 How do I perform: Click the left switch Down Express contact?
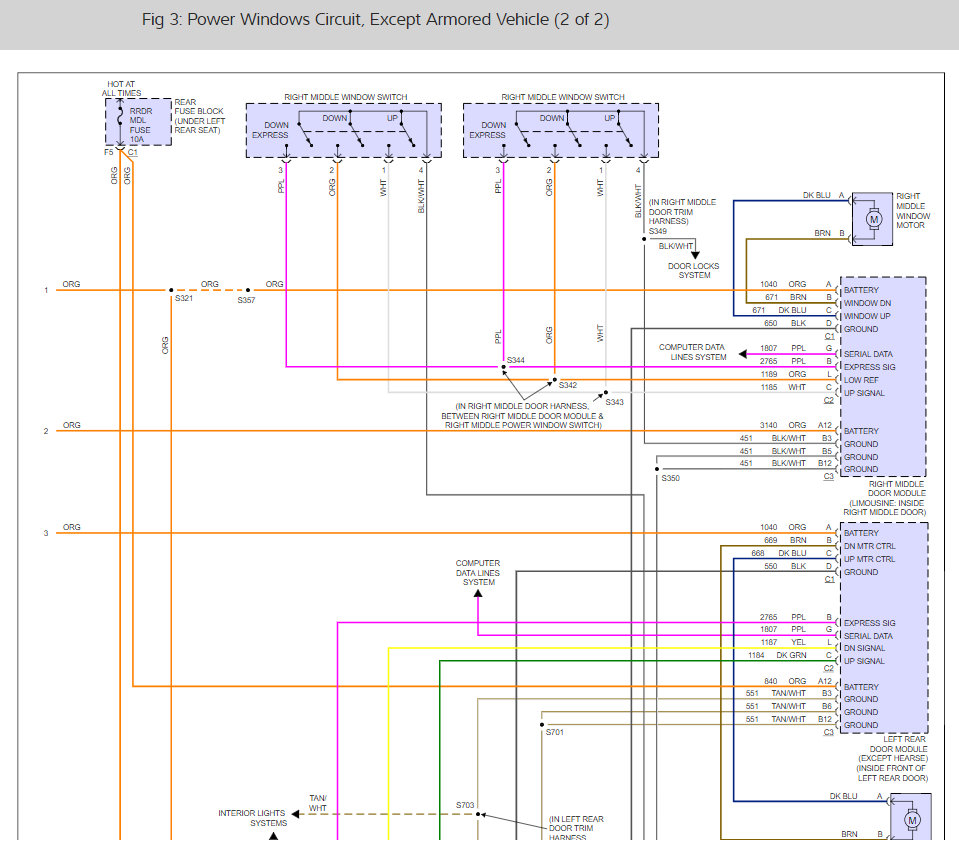(x=305, y=135)
